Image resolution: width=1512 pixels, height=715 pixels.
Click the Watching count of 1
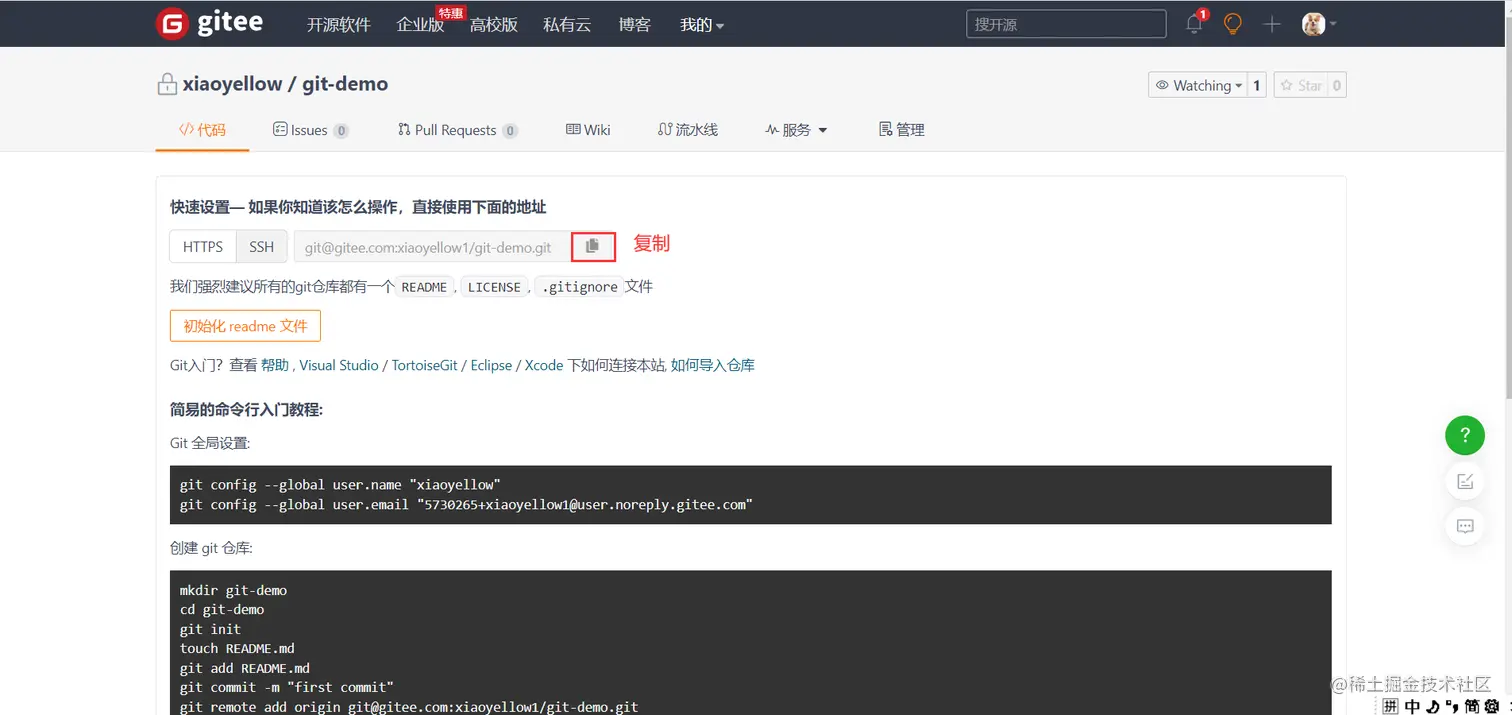(x=1257, y=85)
